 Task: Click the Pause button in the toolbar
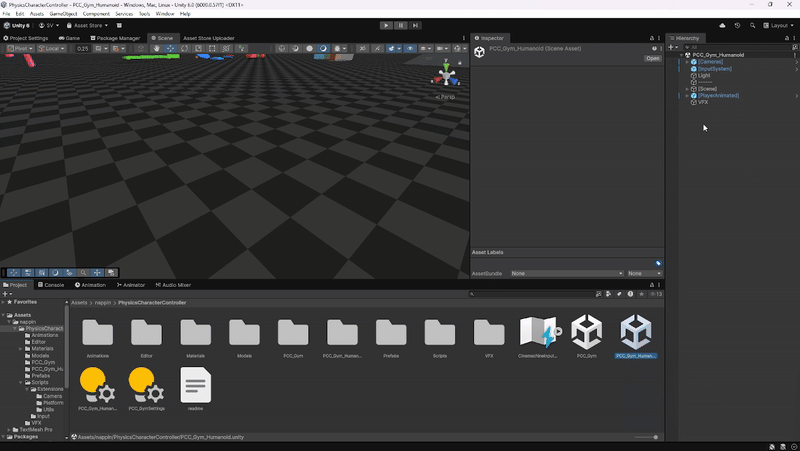click(401, 25)
